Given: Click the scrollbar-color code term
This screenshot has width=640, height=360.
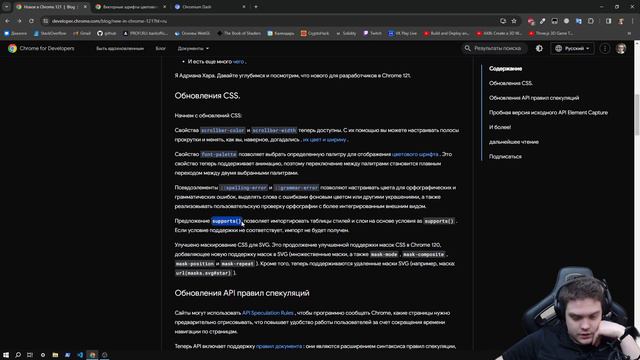Looking at the screenshot, I should click(222, 131).
